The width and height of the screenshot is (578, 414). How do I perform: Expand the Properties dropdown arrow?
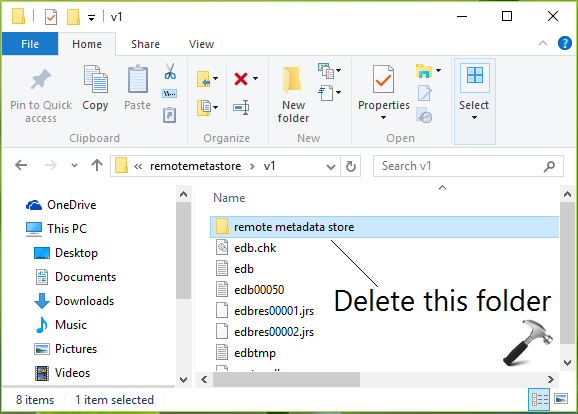(x=383, y=118)
